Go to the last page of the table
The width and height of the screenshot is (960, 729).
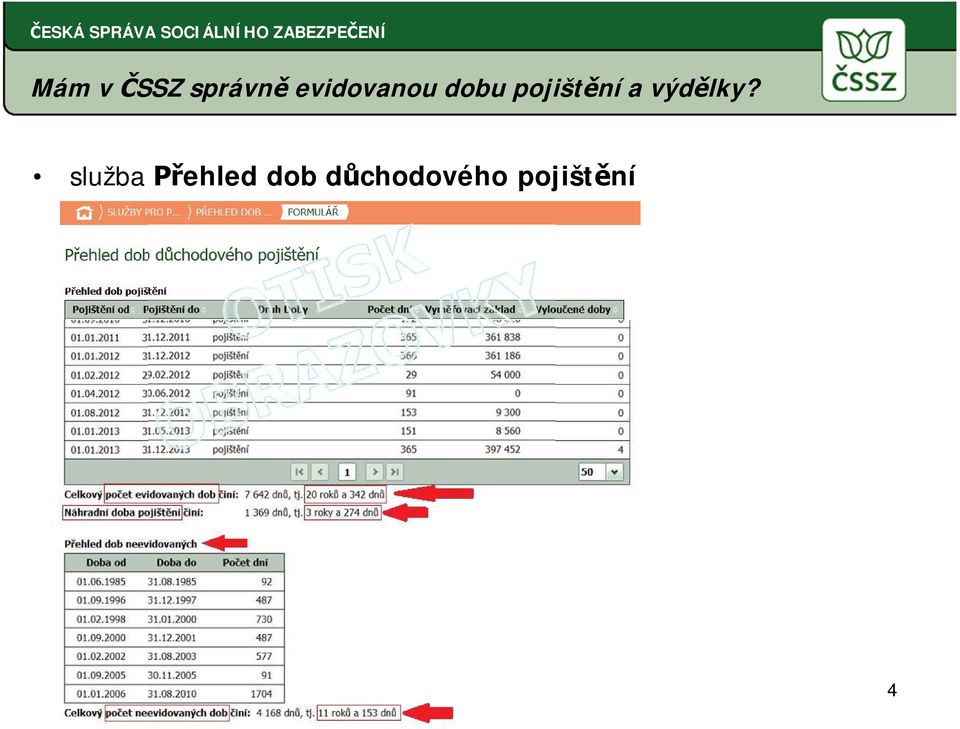(x=395, y=472)
